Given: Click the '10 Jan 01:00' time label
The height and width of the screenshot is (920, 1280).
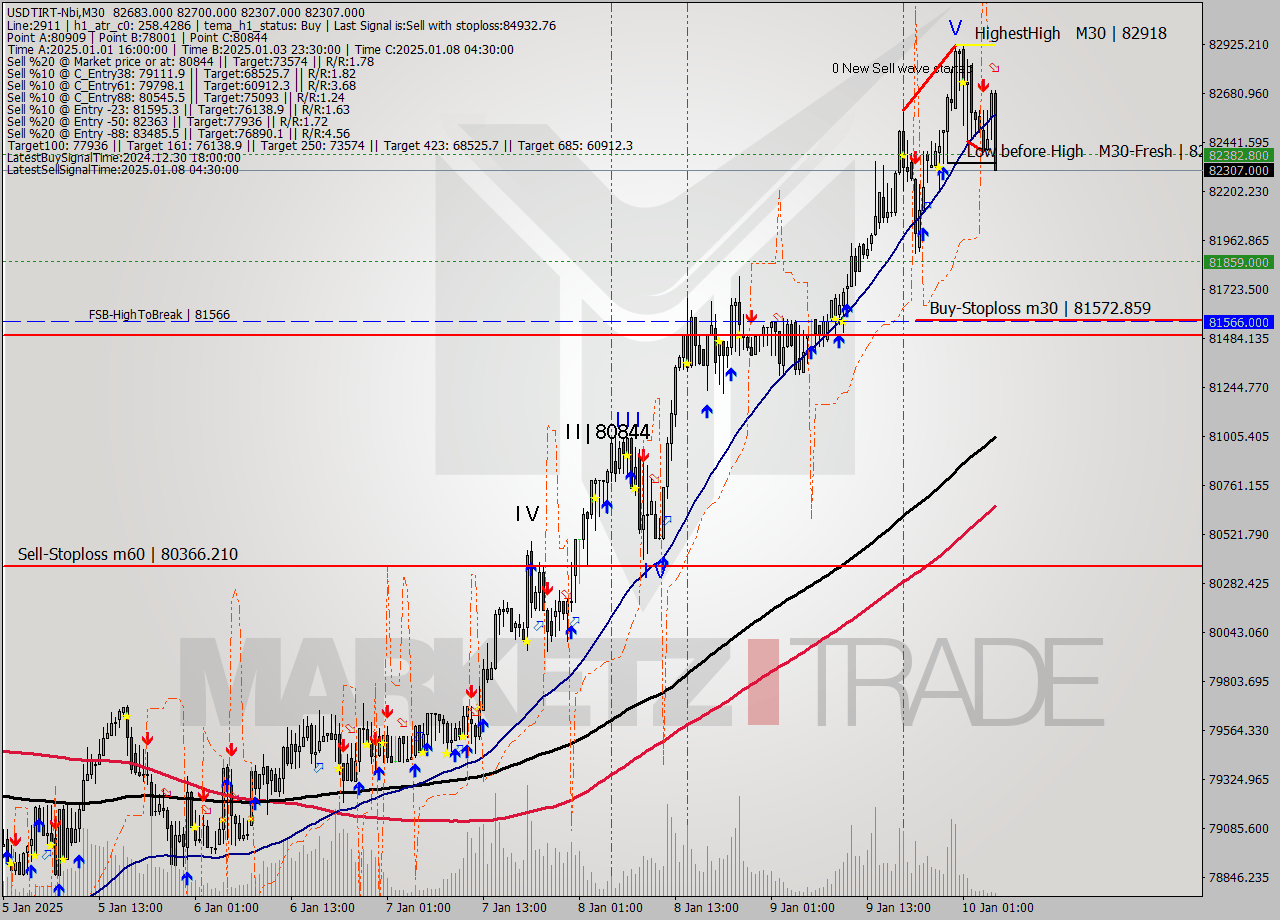Looking at the screenshot, I should (x=997, y=908).
